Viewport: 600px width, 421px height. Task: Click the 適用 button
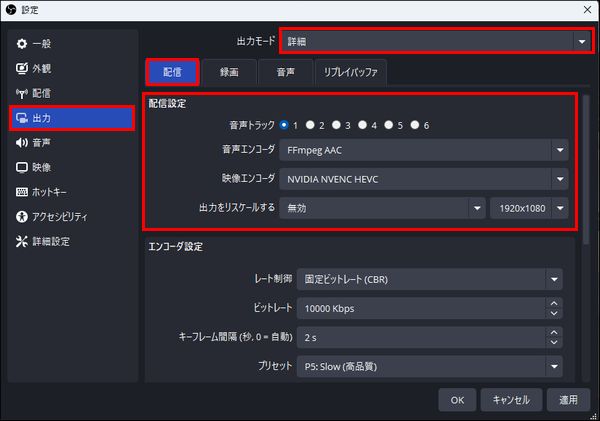point(568,400)
